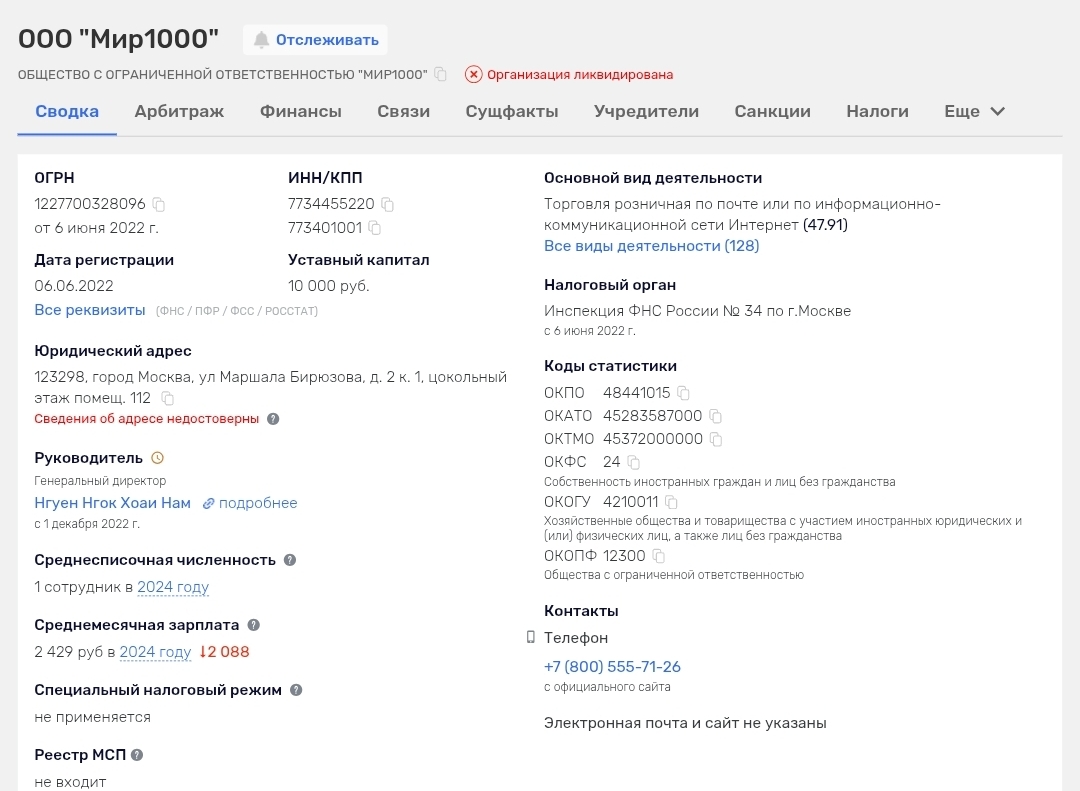Copy the OGRN number
The width and height of the screenshot is (1080, 791).
coord(159,204)
